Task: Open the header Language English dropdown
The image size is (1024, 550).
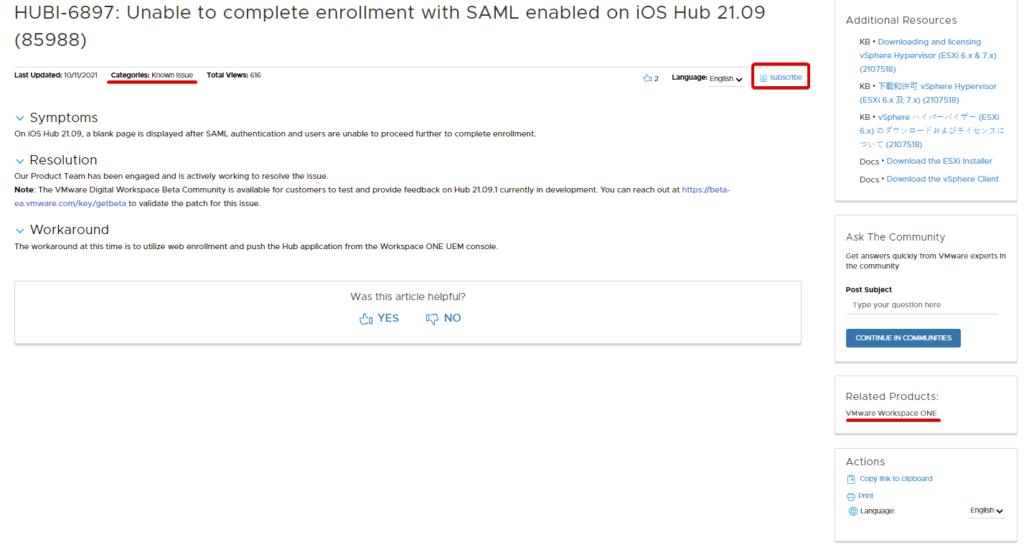Action: (x=726, y=79)
